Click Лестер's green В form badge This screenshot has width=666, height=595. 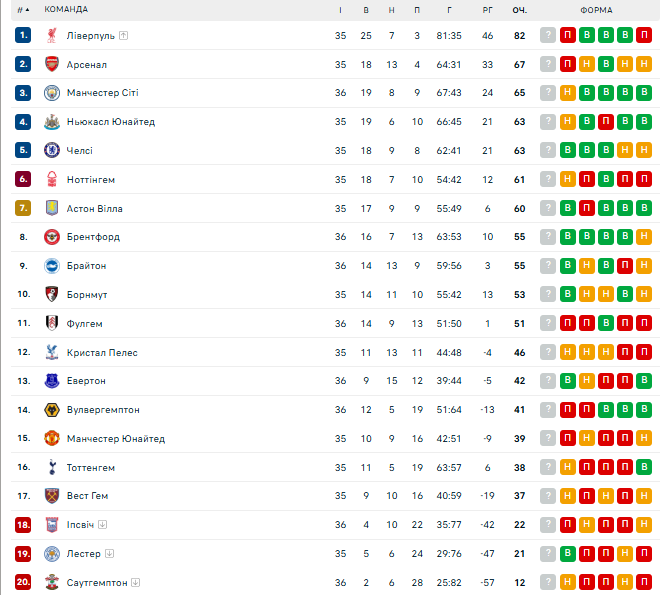point(567,553)
